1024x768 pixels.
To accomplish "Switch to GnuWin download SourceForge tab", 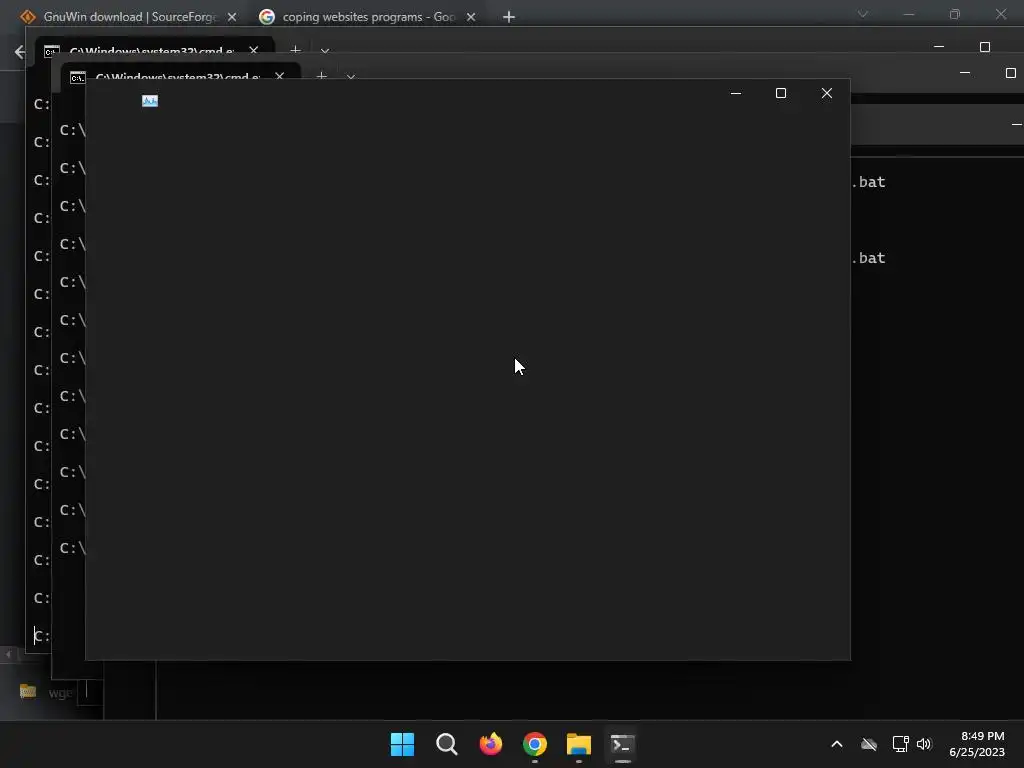I will click(129, 17).
